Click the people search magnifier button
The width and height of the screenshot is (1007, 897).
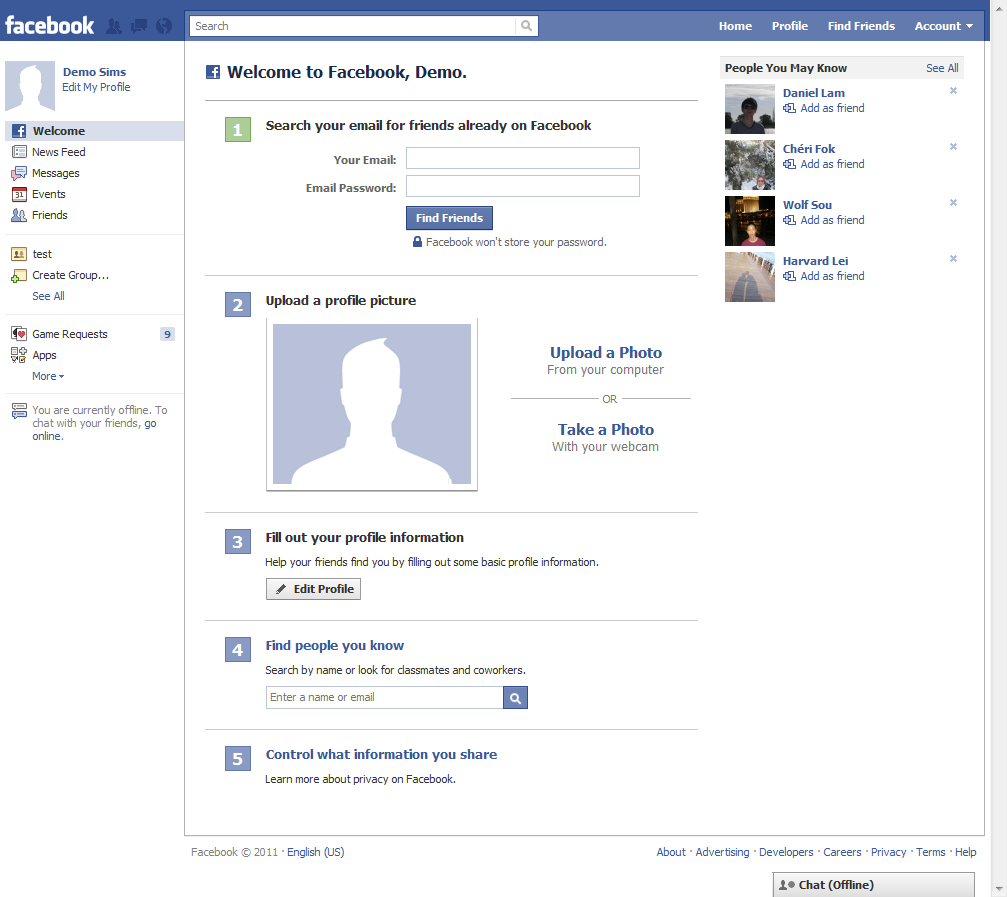(x=515, y=698)
